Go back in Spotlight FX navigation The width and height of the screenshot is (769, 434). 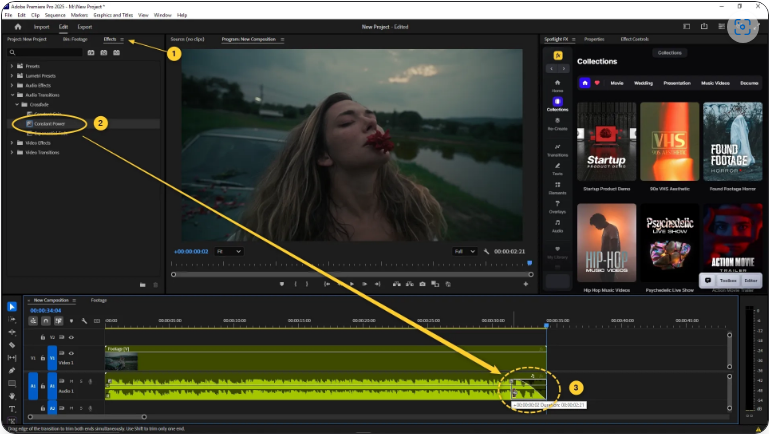pyautogui.click(x=552, y=69)
